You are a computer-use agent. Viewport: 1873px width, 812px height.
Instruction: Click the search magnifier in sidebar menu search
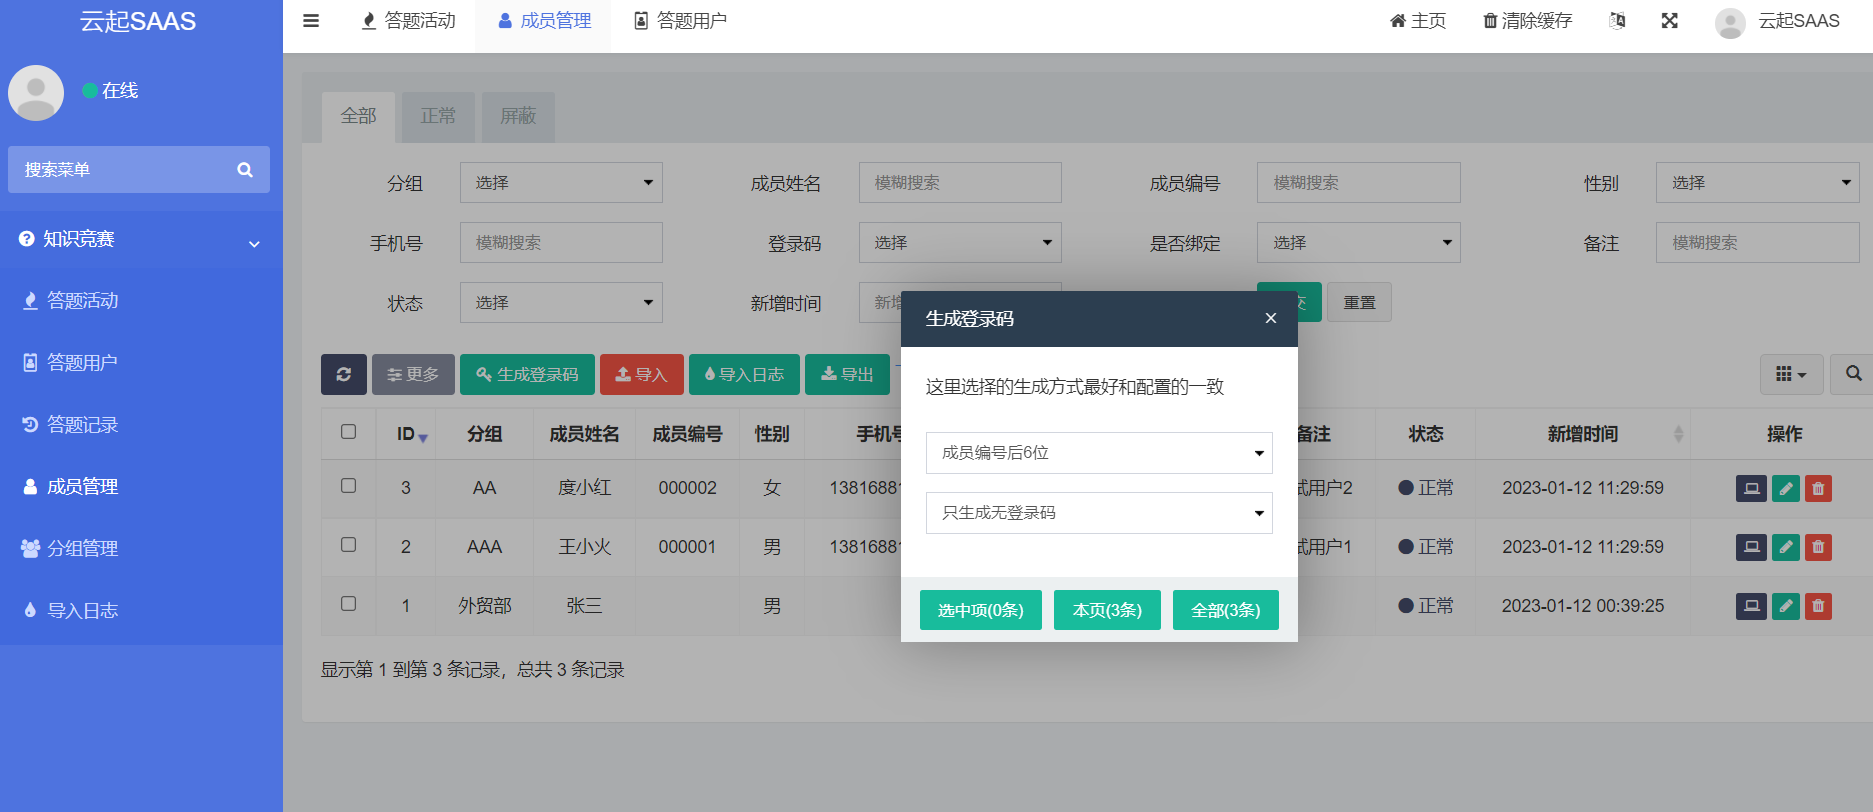pos(245,170)
